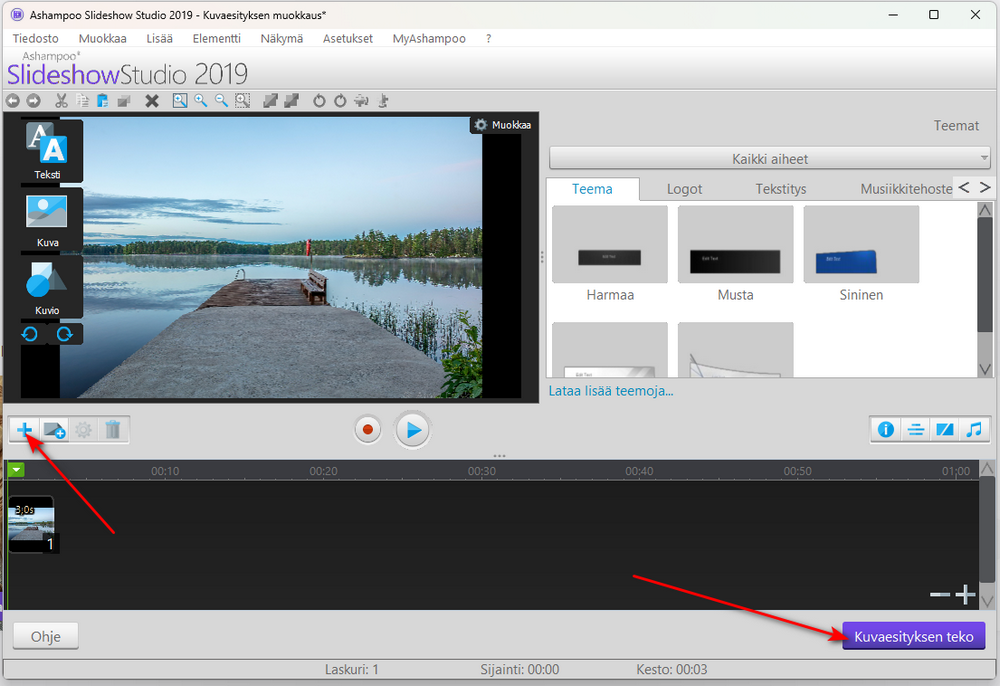Delete with the black X toolbar icon
Screen dimensions: 1000x686
click(x=152, y=101)
